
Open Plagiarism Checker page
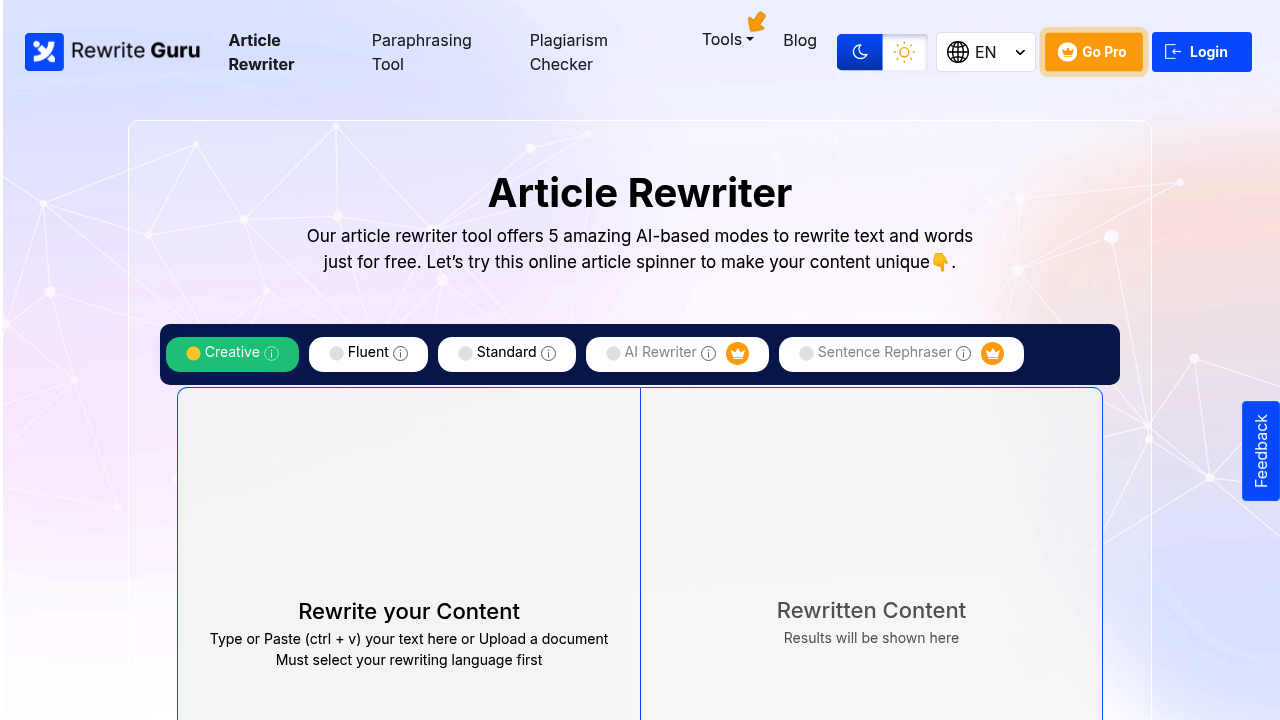point(569,52)
